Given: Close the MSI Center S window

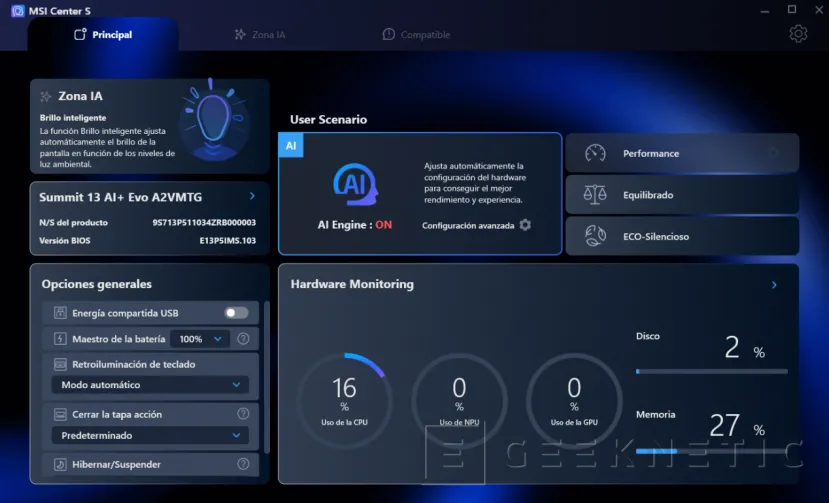Looking at the screenshot, I should click(x=819, y=10).
